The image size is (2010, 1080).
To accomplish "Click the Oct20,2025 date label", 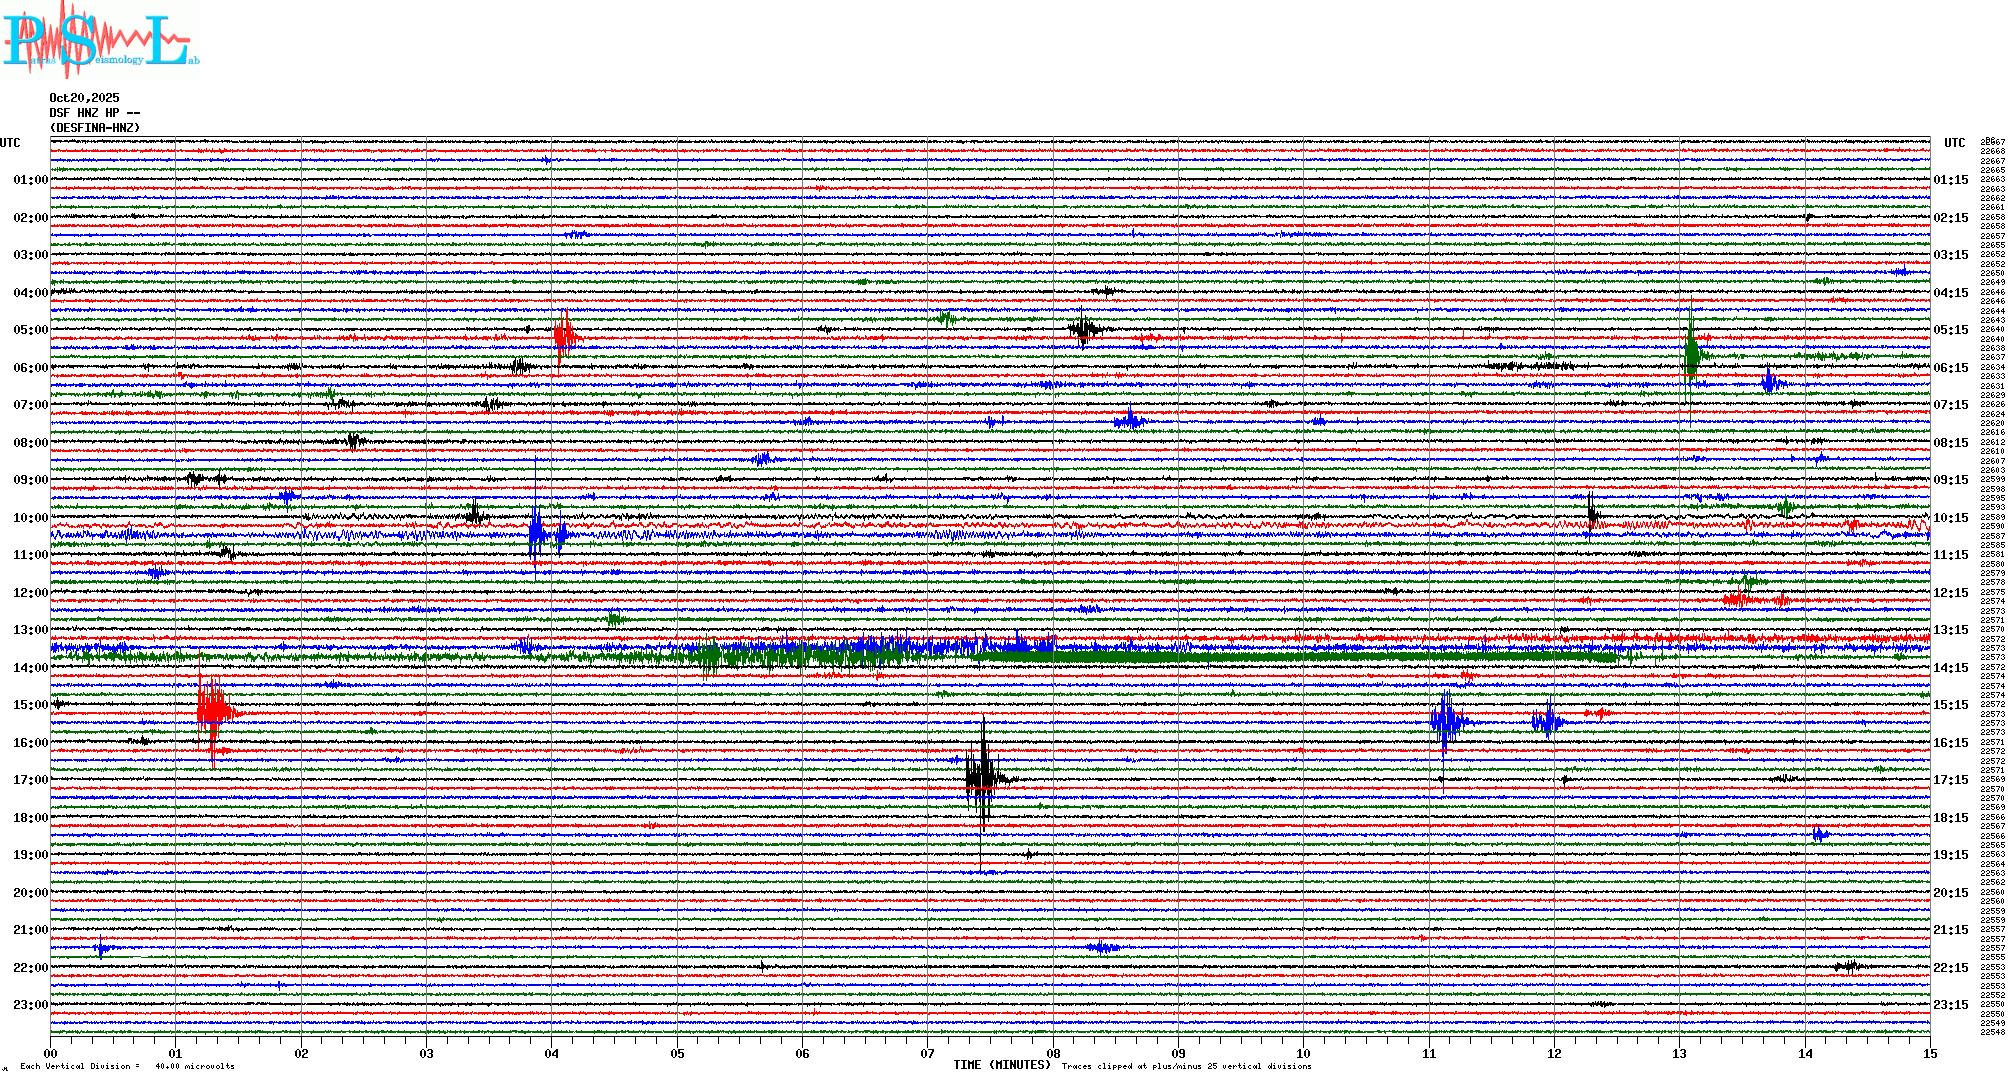I will 84,98.
